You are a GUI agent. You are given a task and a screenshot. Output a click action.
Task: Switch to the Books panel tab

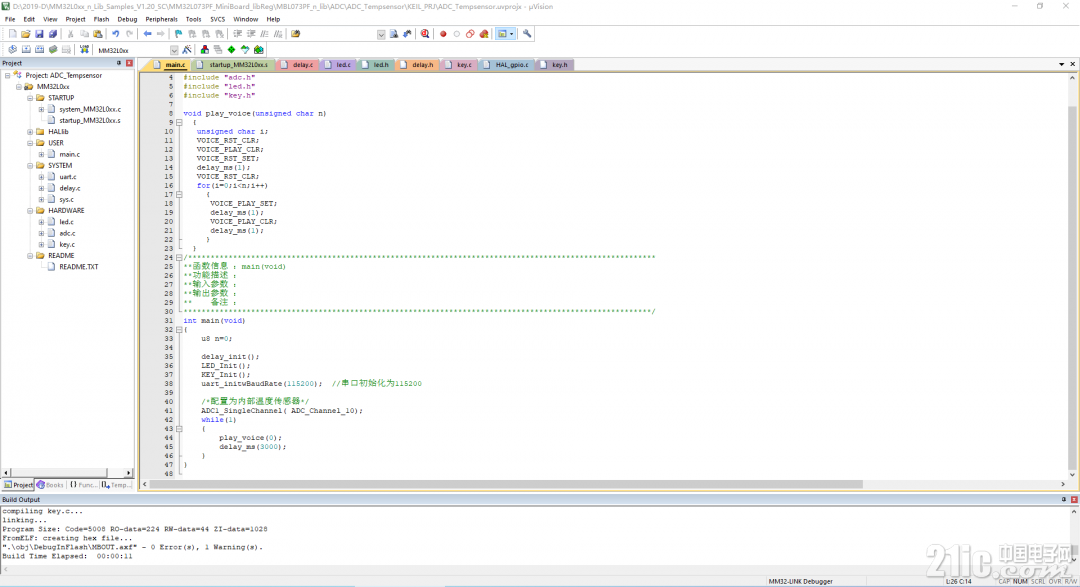click(x=50, y=485)
